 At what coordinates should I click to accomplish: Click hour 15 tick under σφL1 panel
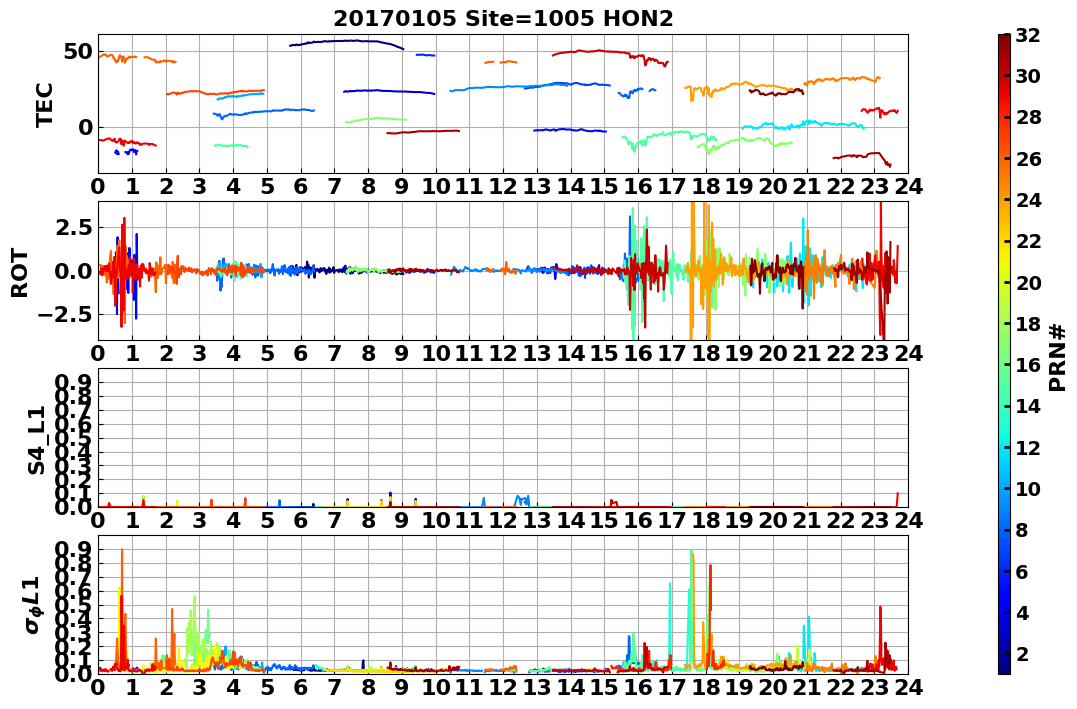(x=604, y=688)
